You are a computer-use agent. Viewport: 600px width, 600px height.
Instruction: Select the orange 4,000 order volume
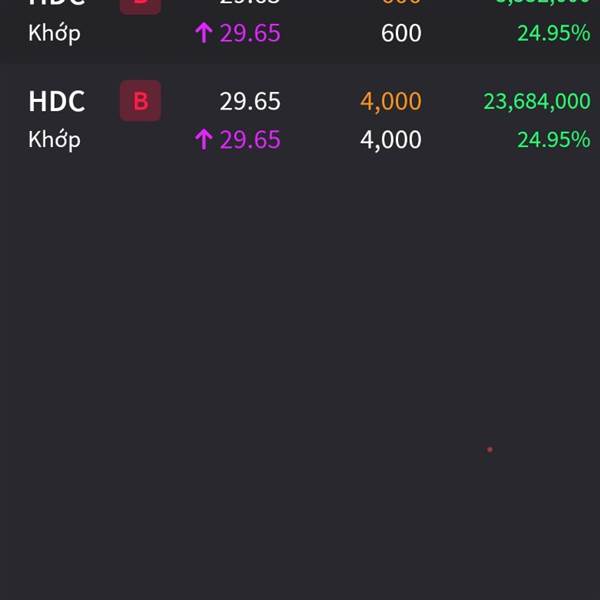point(391,102)
